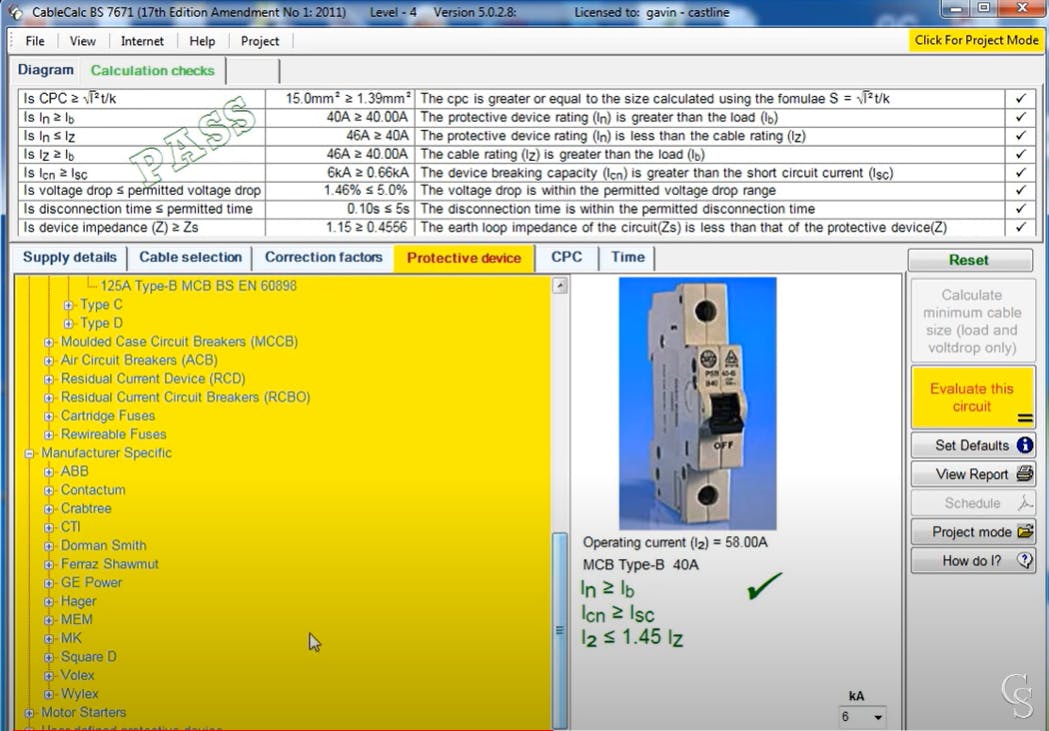Click the How do I? button
Viewport: 1049px width, 731px height.
click(x=973, y=560)
